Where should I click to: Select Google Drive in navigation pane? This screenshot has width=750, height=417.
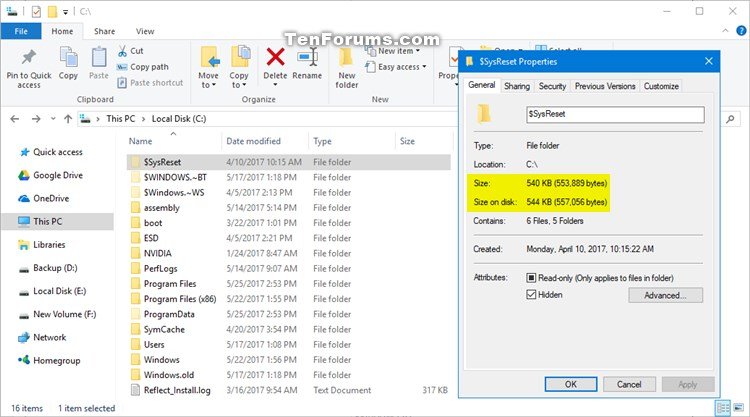click(58, 175)
